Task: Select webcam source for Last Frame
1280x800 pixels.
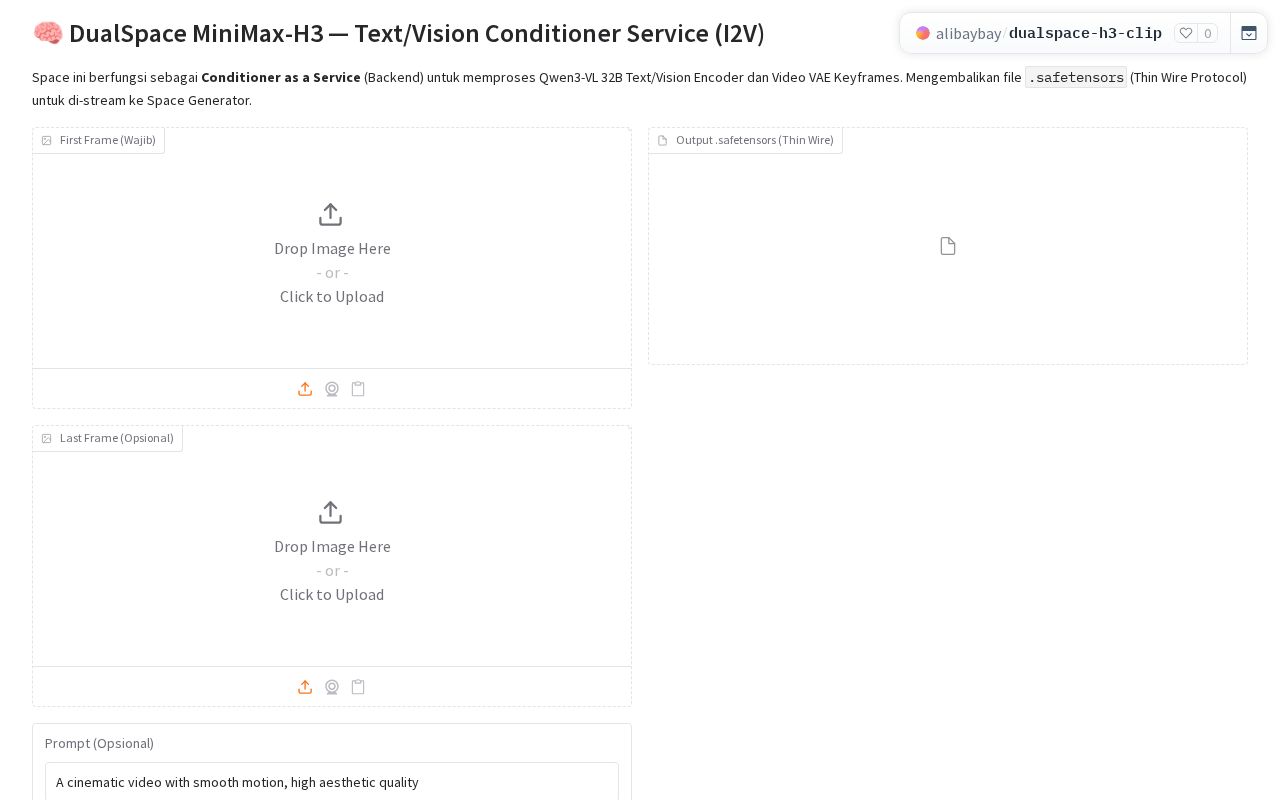Action: click(332, 687)
